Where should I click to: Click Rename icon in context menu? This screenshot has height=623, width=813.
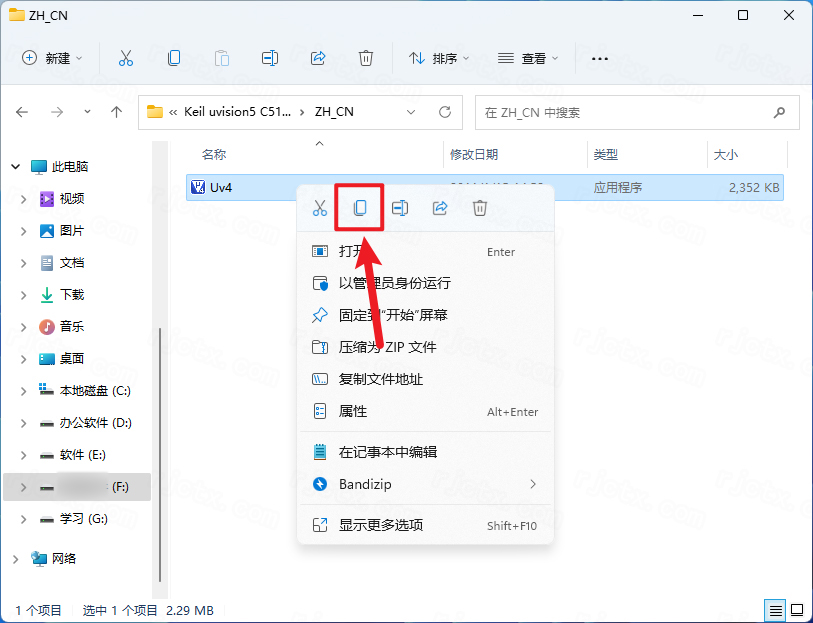point(400,208)
